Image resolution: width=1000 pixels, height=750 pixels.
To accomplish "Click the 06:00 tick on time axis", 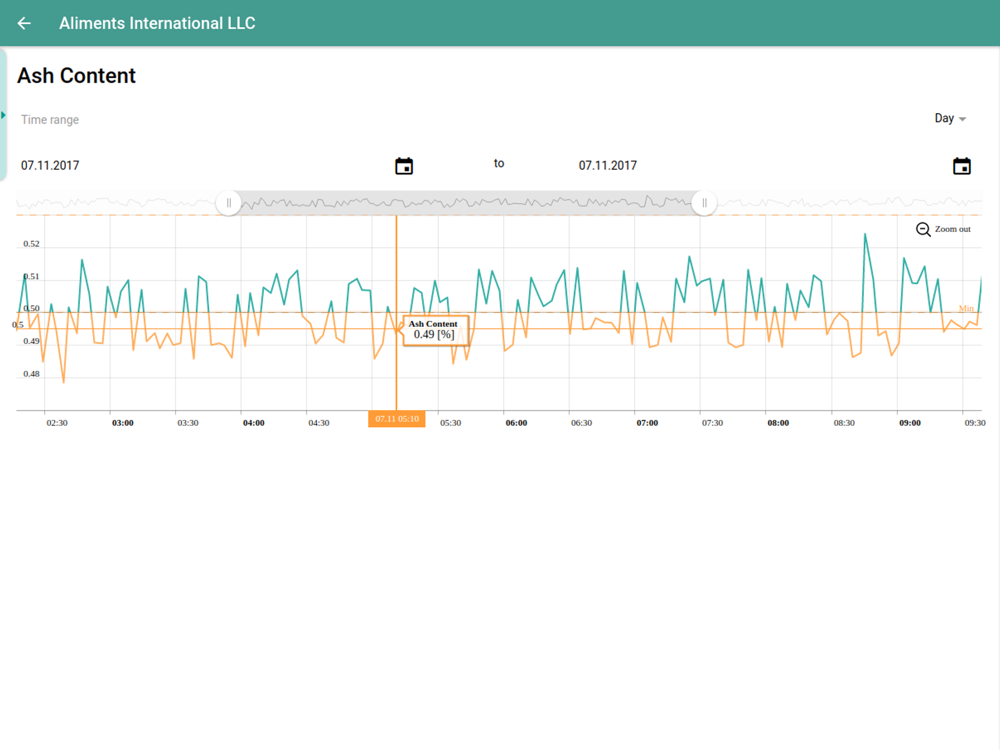I will [x=516, y=423].
